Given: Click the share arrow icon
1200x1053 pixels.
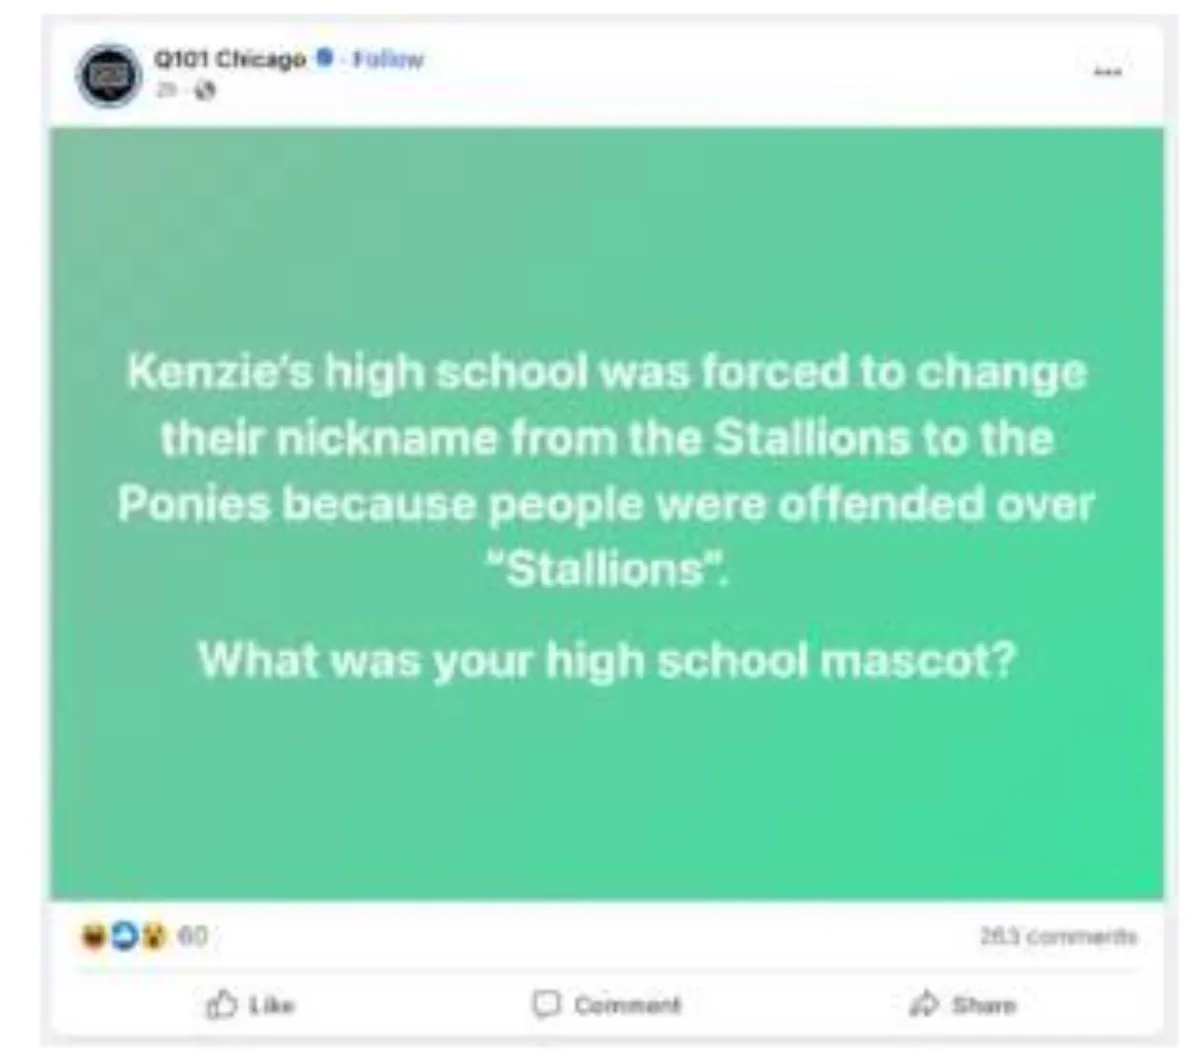Looking at the screenshot, I should (924, 1003).
